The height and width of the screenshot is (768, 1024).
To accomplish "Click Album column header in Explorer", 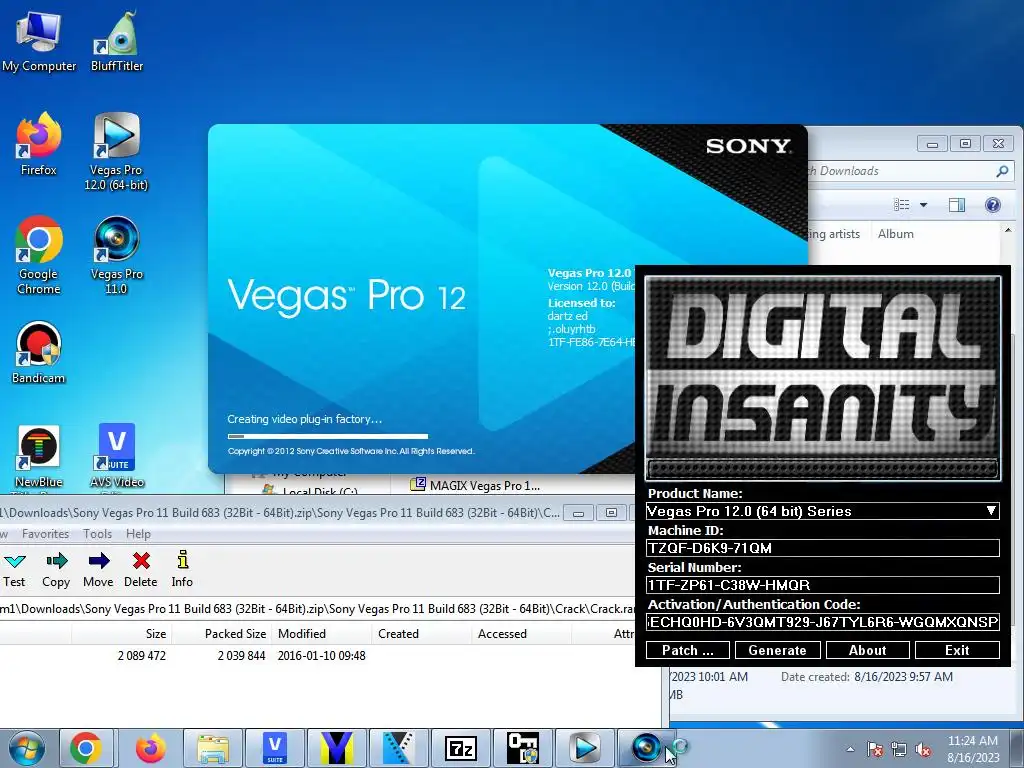I will coord(896,234).
